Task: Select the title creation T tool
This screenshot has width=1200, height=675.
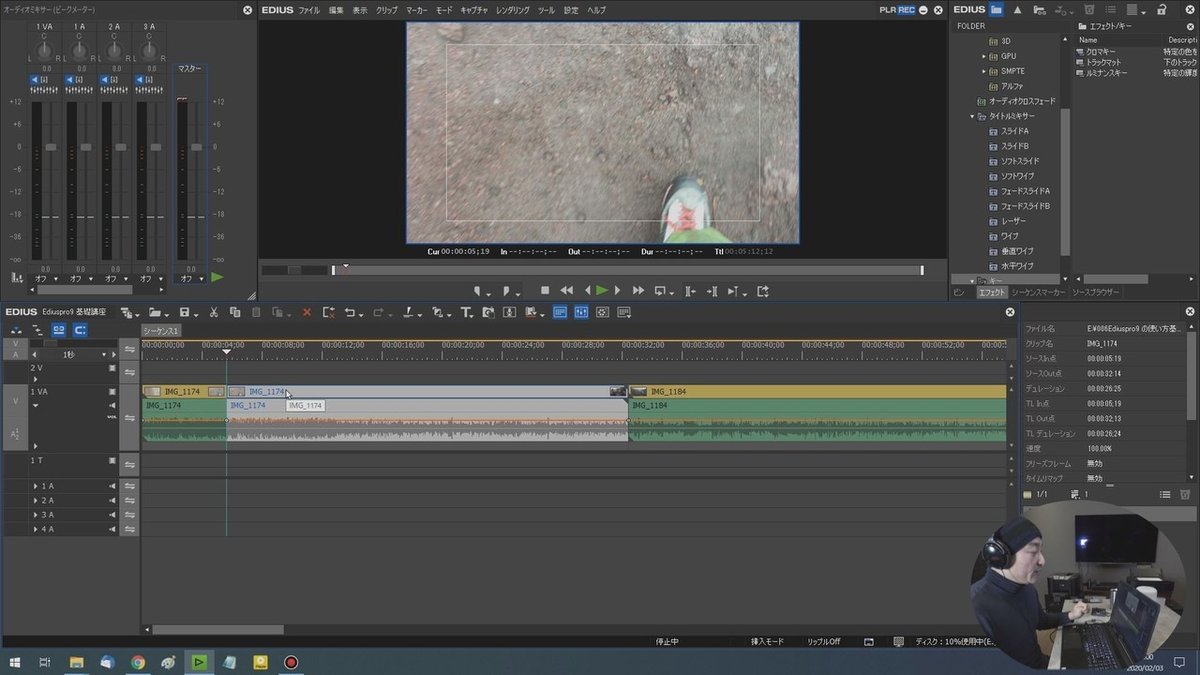Action: click(x=467, y=313)
